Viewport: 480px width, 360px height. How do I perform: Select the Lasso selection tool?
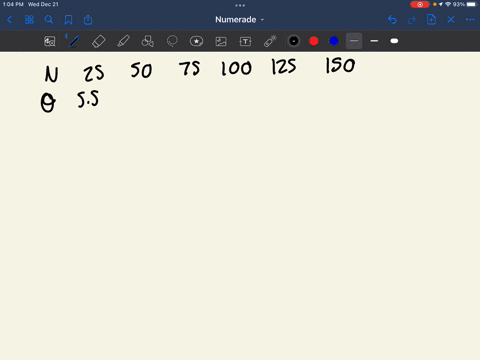(172, 41)
